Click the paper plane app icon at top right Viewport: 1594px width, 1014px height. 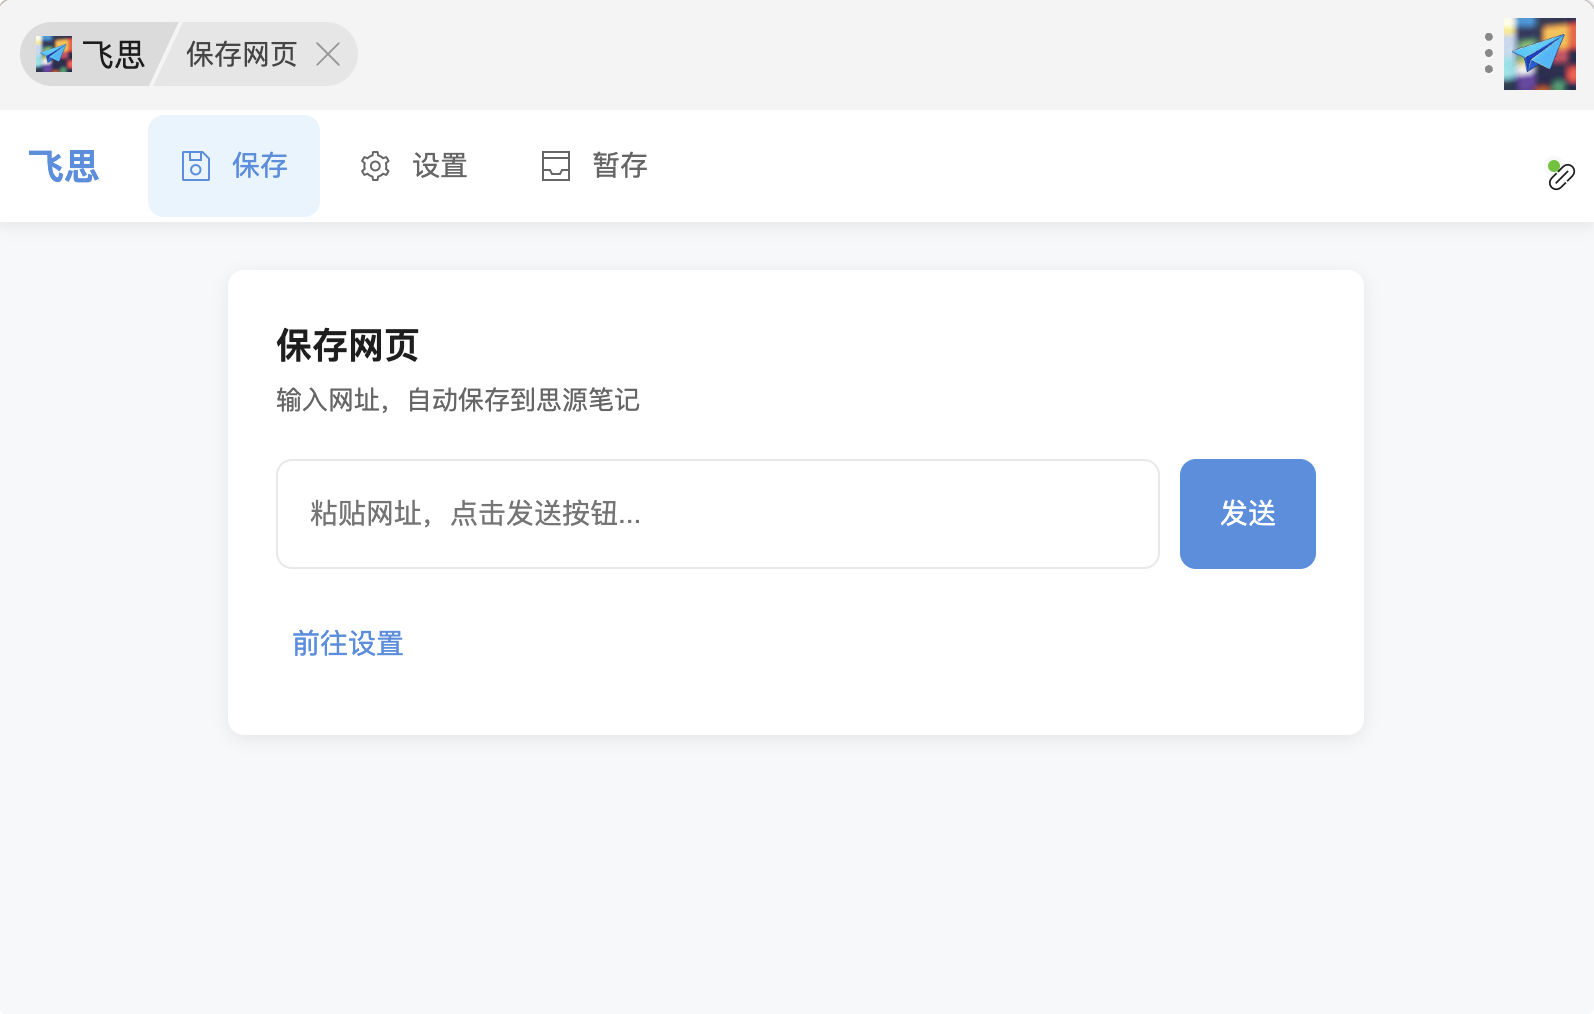tap(1539, 54)
